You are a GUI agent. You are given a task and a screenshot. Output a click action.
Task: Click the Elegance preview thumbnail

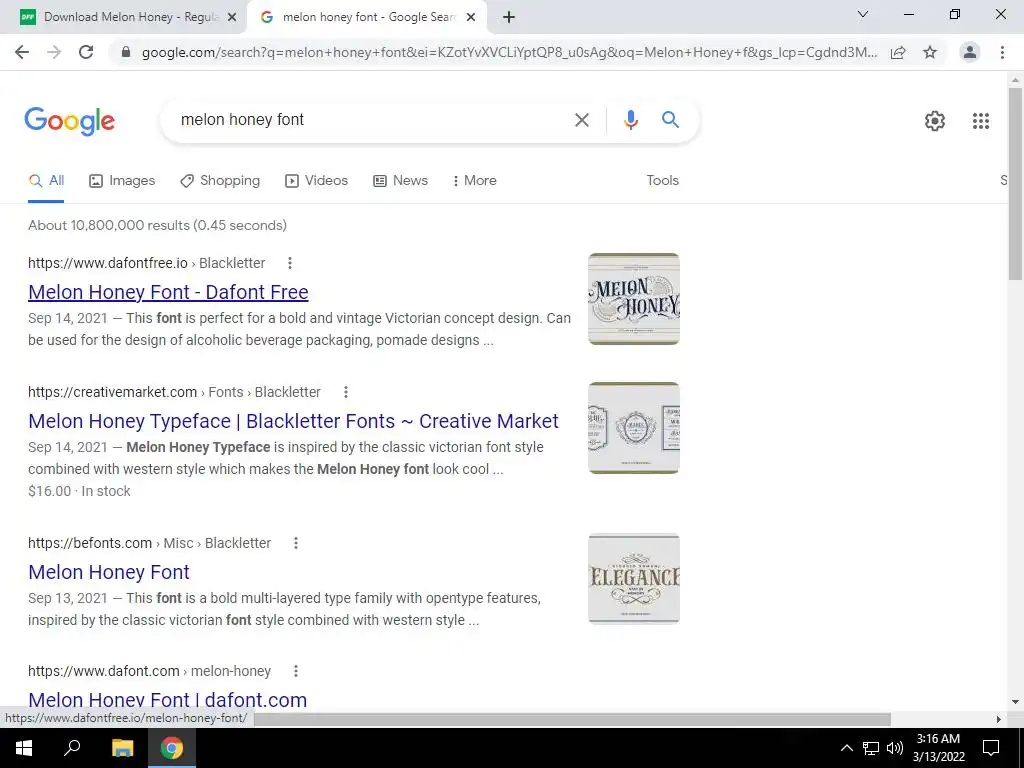(633, 579)
